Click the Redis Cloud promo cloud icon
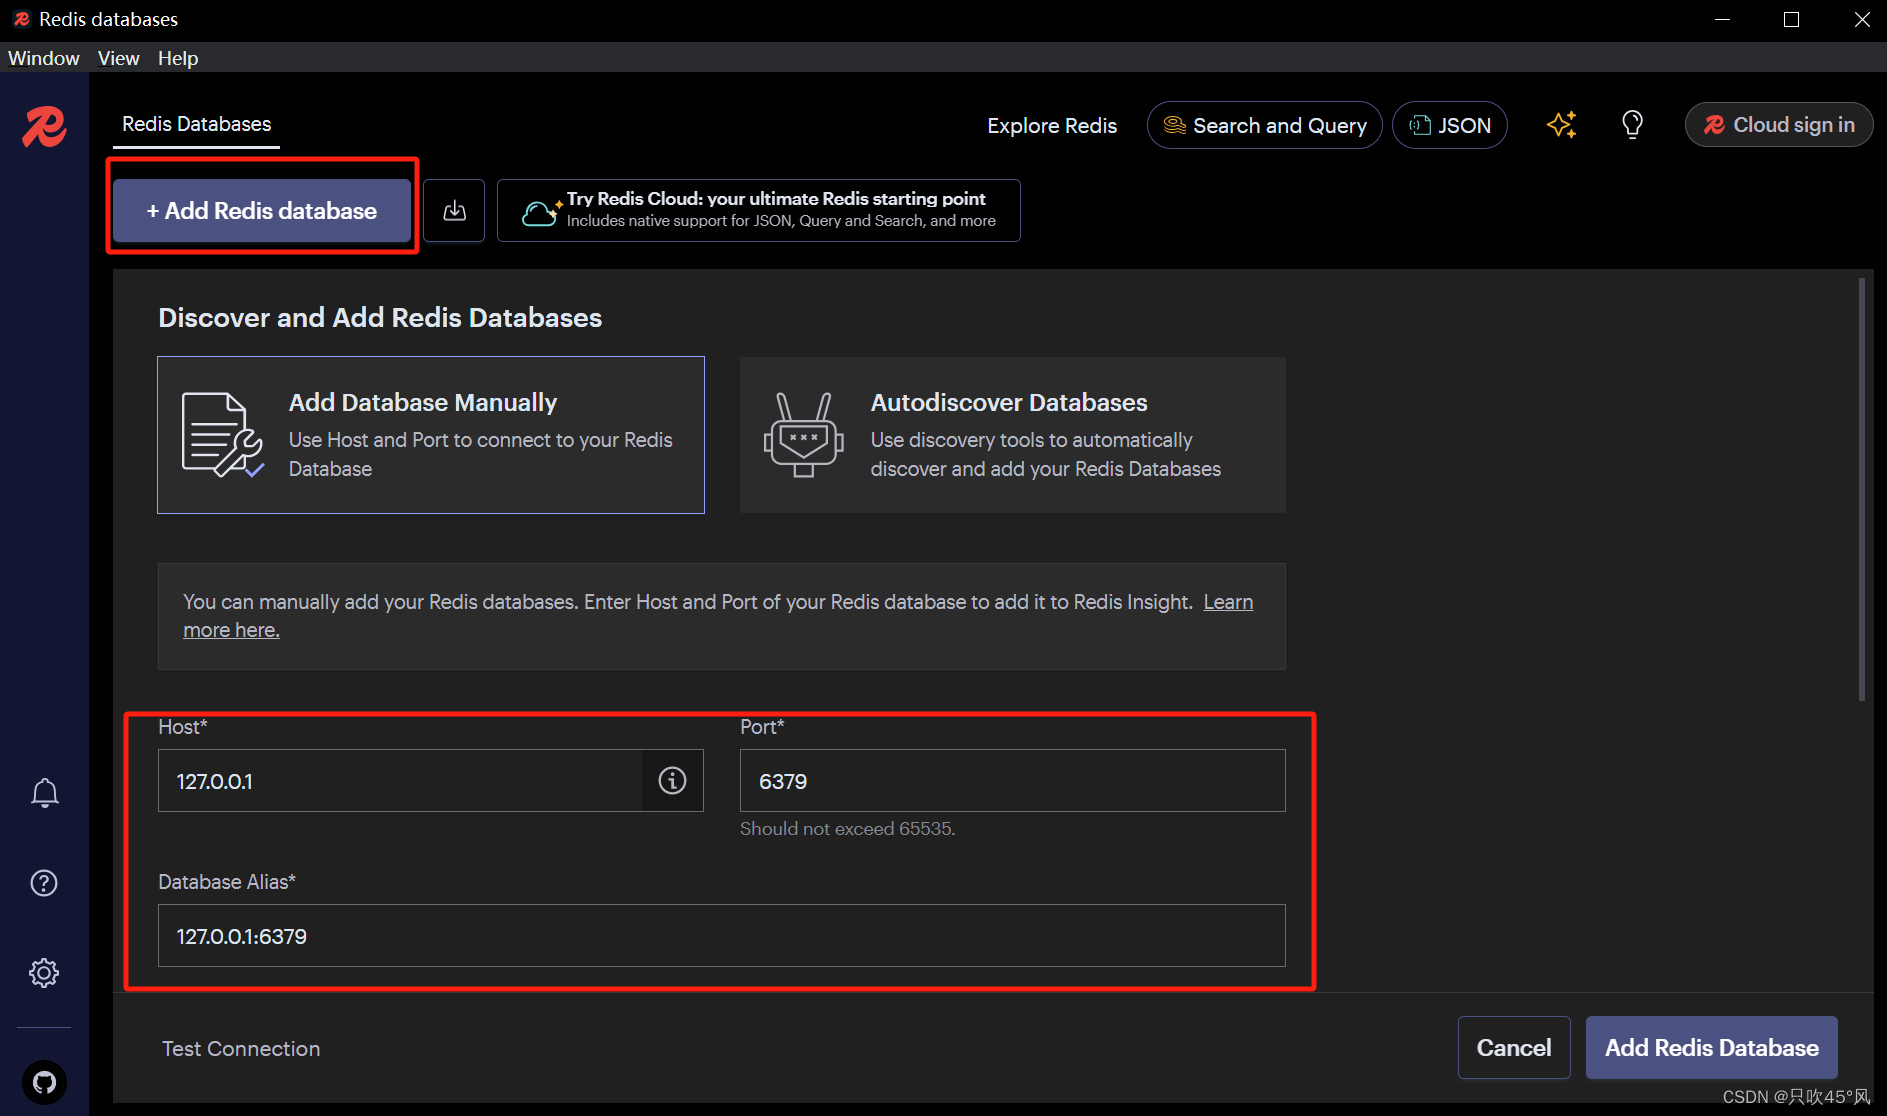Image resolution: width=1887 pixels, height=1116 pixels. click(541, 211)
